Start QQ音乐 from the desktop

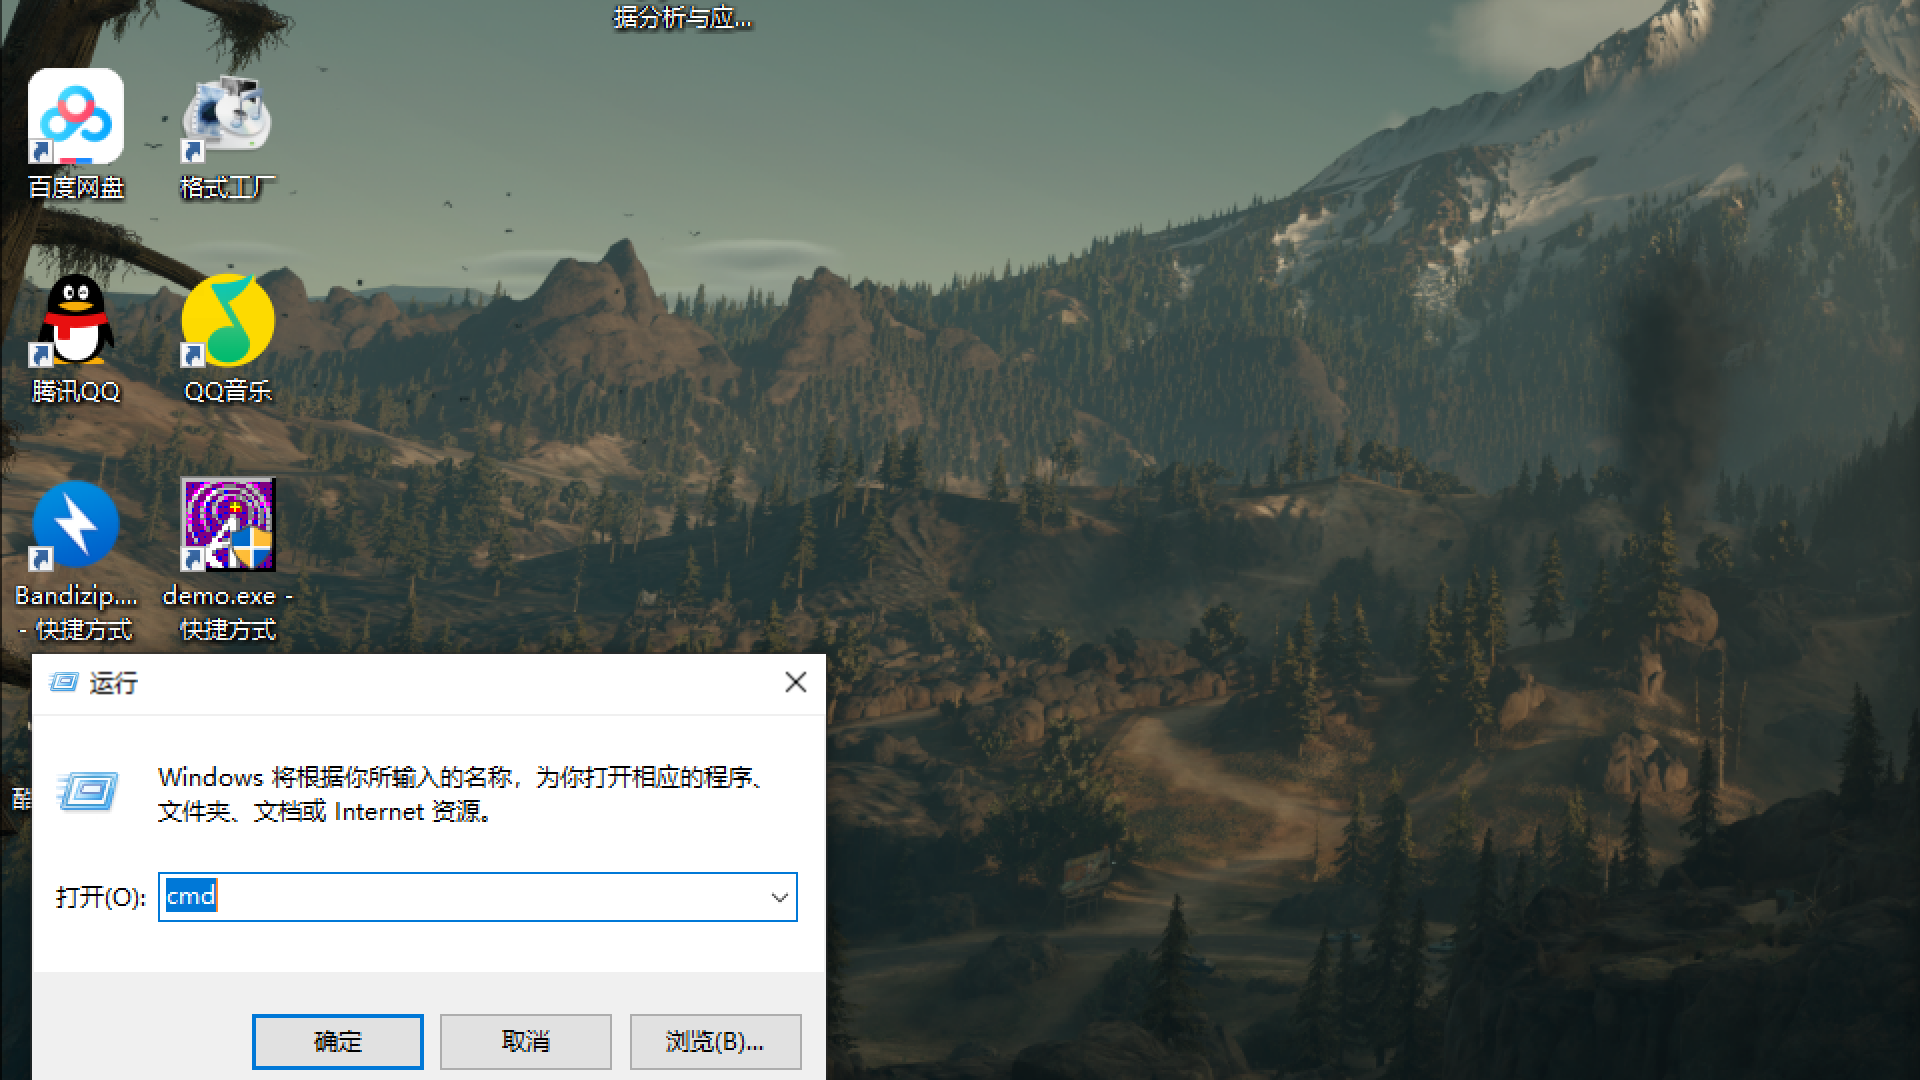click(x=226, y=322)
